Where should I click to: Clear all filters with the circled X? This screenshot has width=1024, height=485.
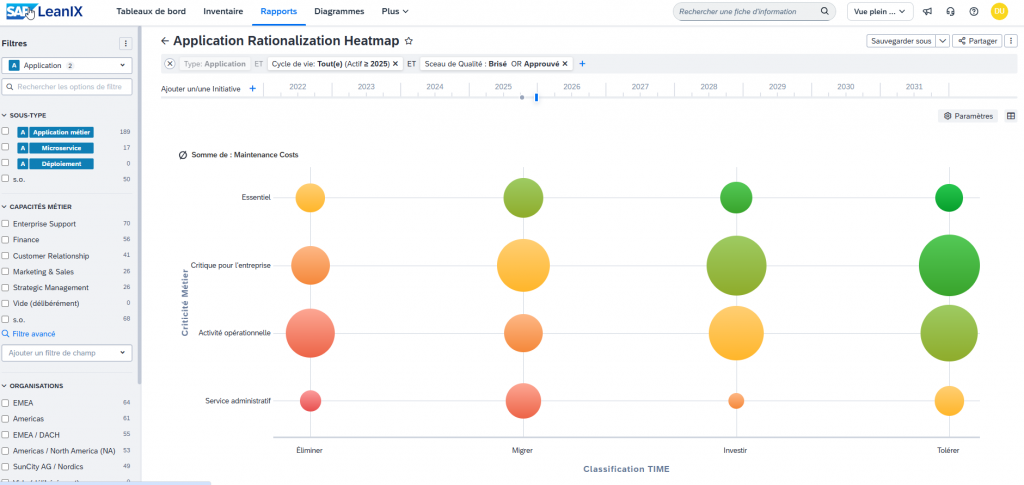[x=169, y=63]
